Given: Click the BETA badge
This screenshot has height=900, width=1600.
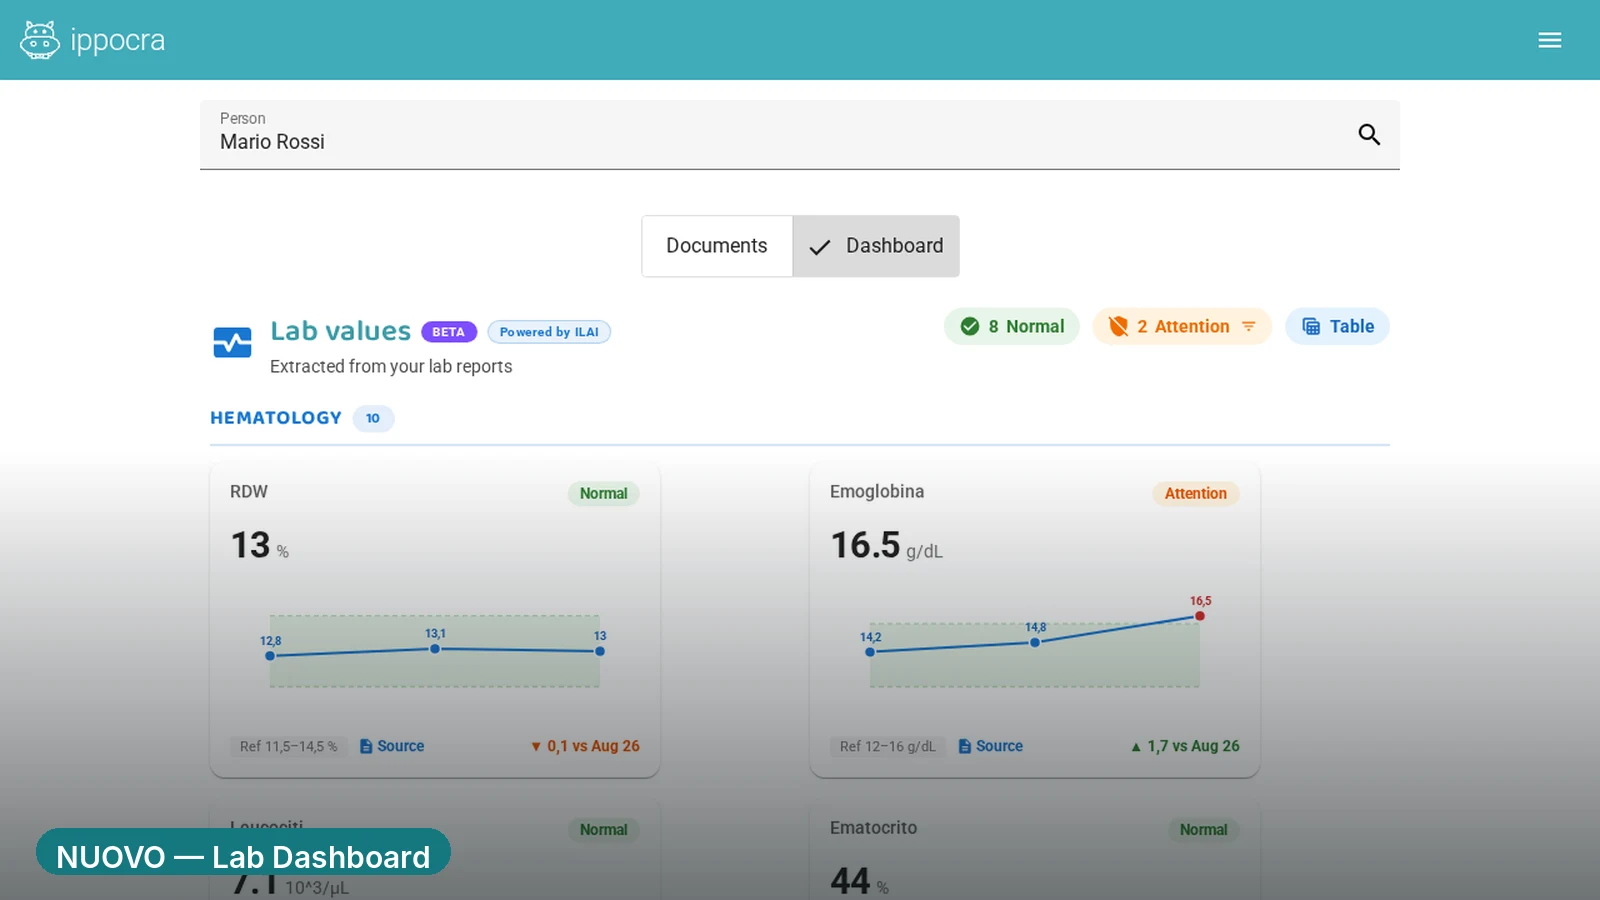Looking at the screenshot, I should (x=449, y=332).
